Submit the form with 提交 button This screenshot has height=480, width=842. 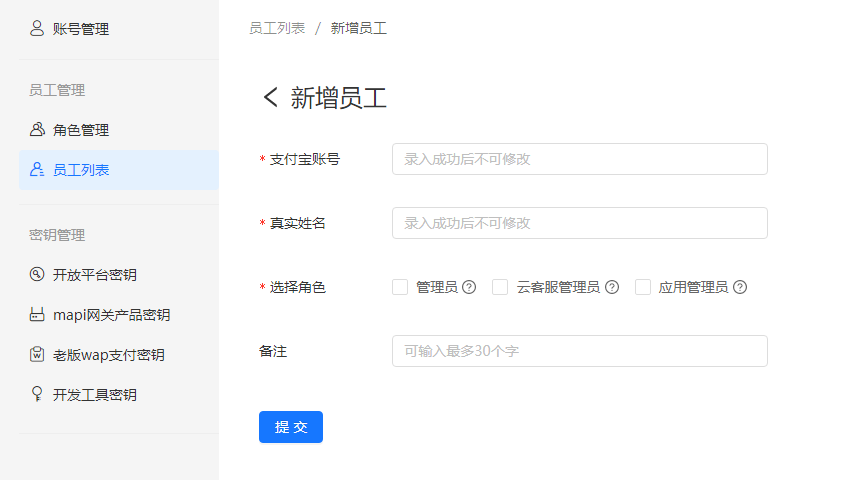tap(290, 427)
